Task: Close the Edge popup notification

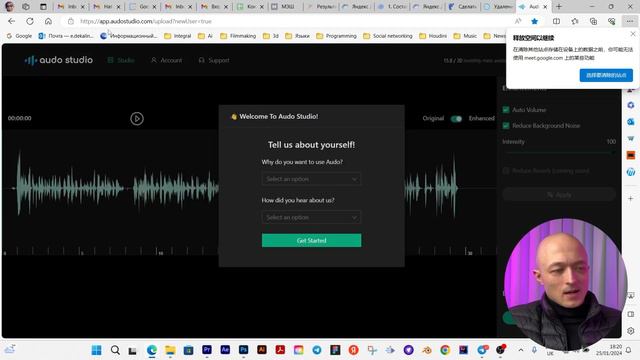Action: click(x=633, y=34)
